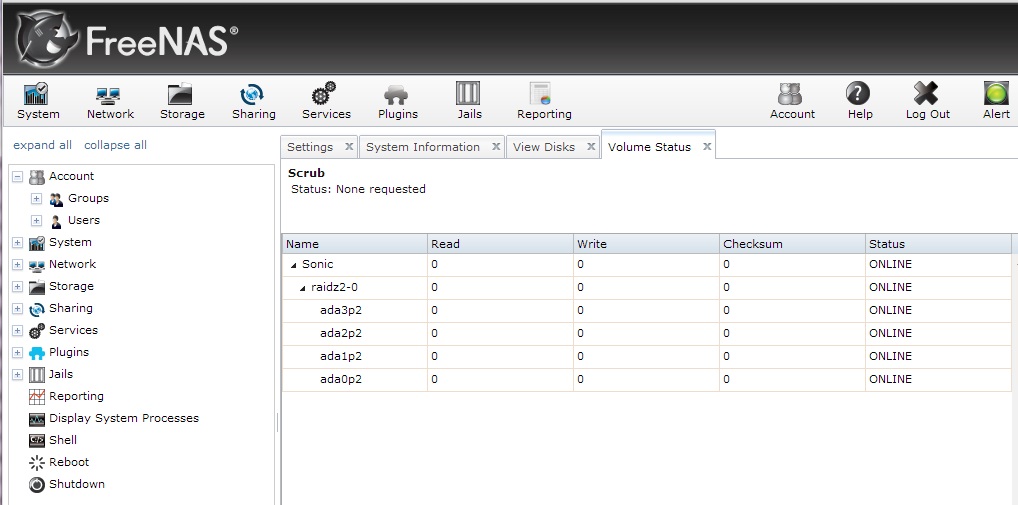Sort by the Status column header
This screenshot has height=505, width=1018.
click(938, 244)
